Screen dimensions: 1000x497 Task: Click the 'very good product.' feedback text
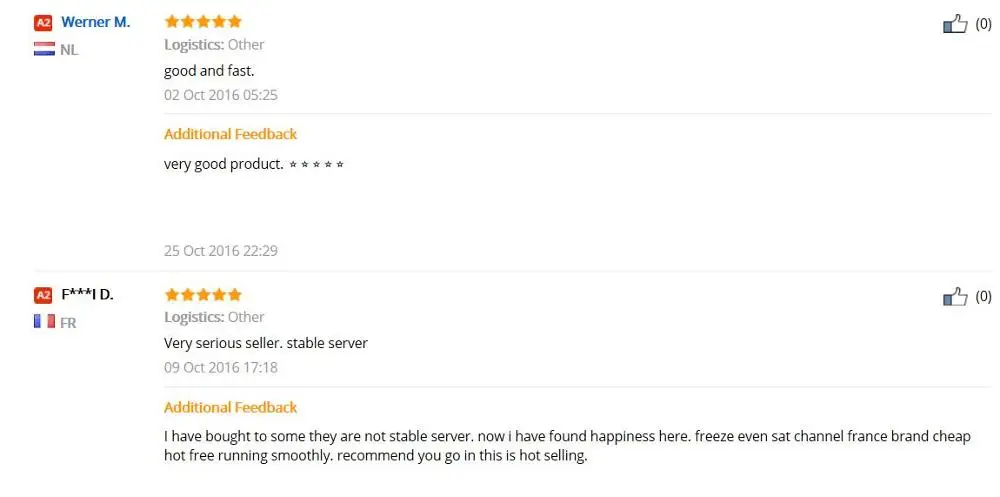pos(224,164)
